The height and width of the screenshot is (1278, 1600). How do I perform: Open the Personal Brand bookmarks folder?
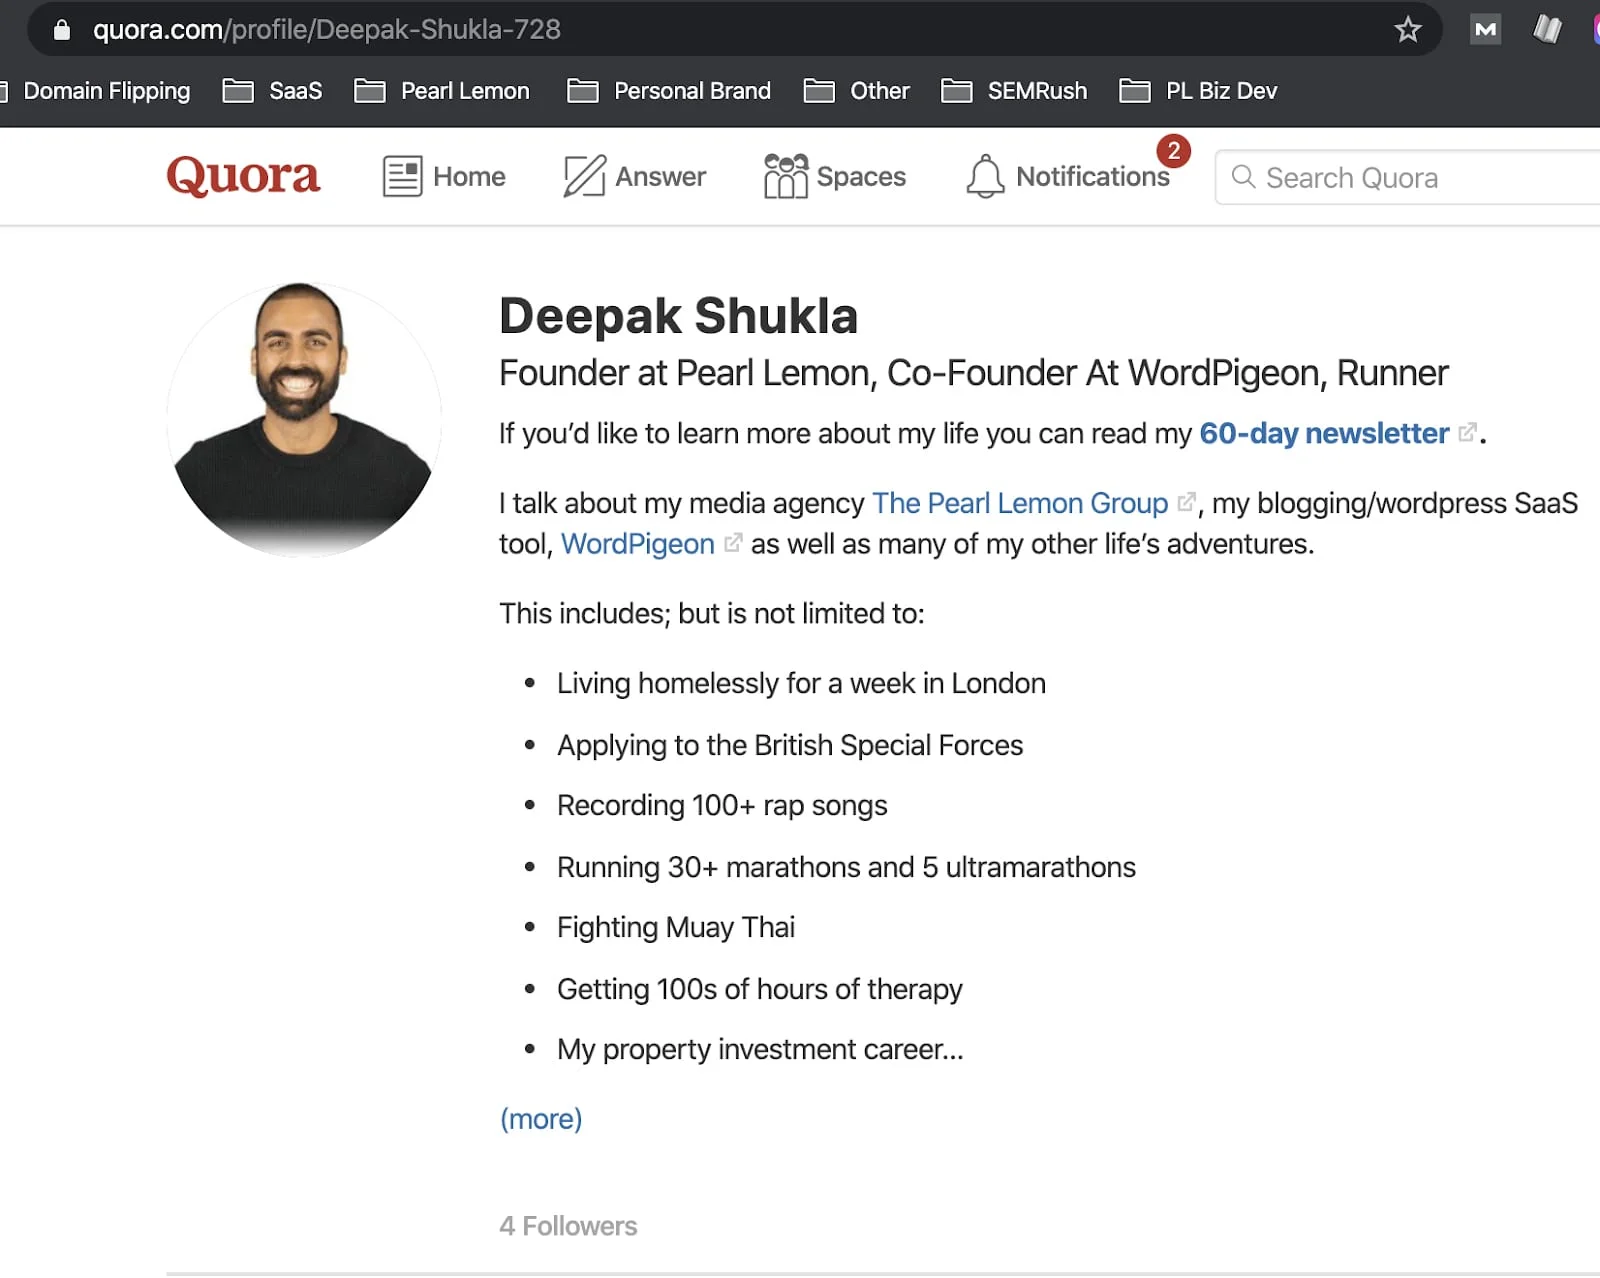tap(669, 91)
